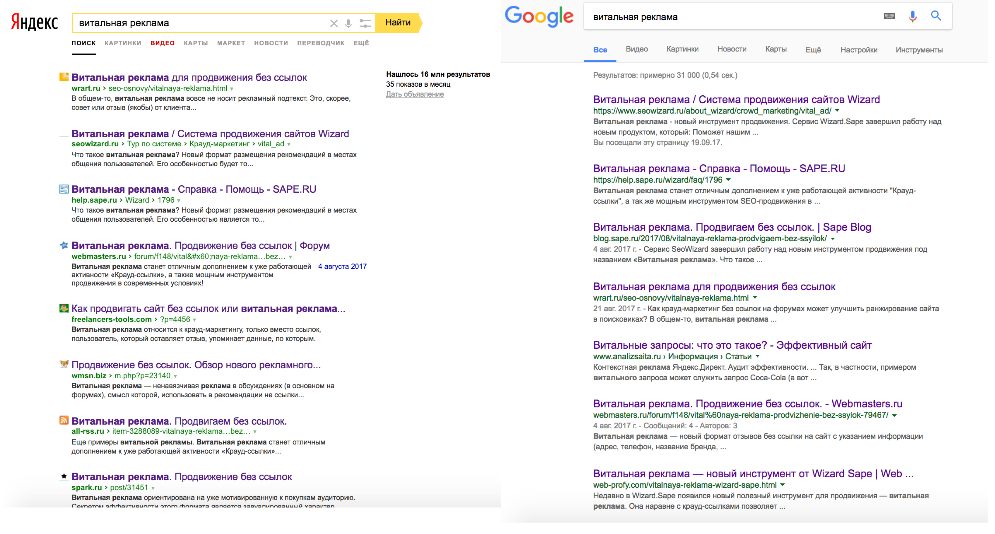The image size is (995, 534).
Task: Open Yandex result 'Продвигаем без ссылок.' from all-rss.ru
Action: [179, 421]
